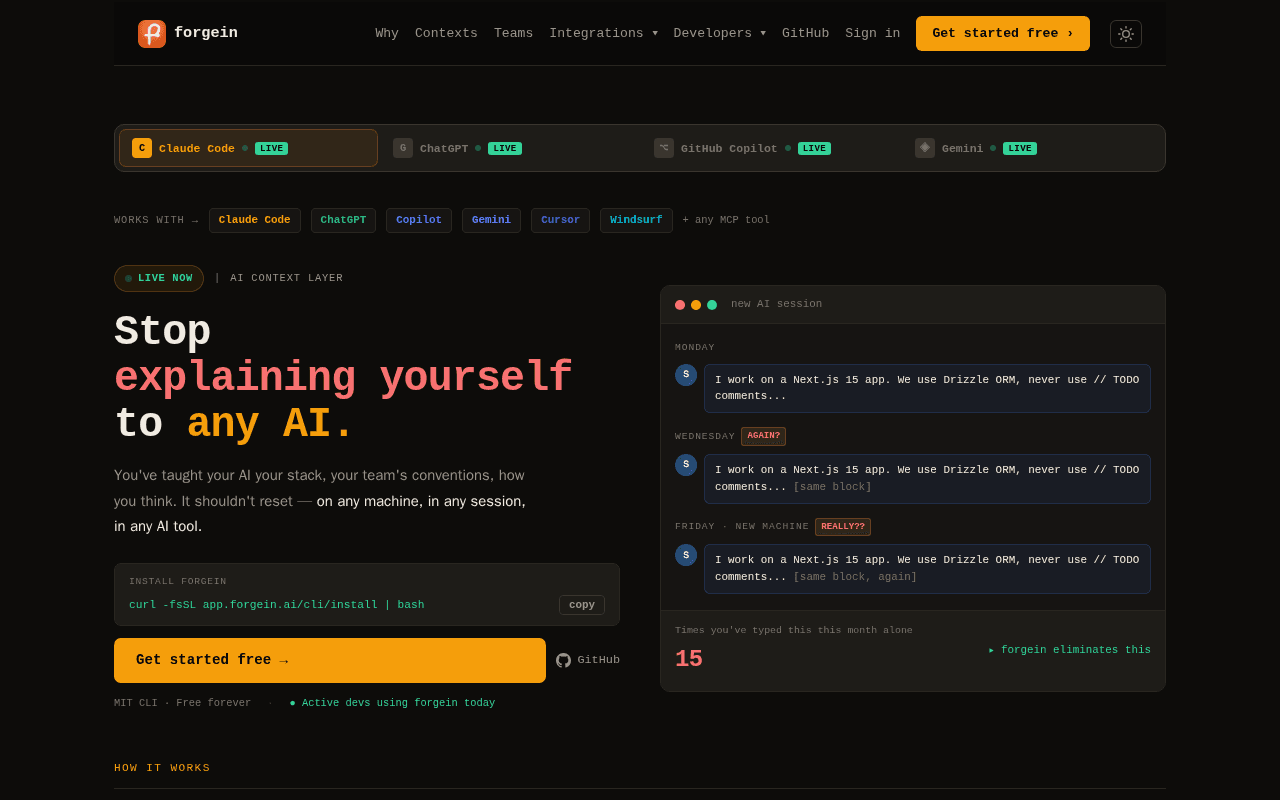Viewport: 1280px width, 800px height.
Task: Select the Claude Code live tab
Action: click(248, 148)
